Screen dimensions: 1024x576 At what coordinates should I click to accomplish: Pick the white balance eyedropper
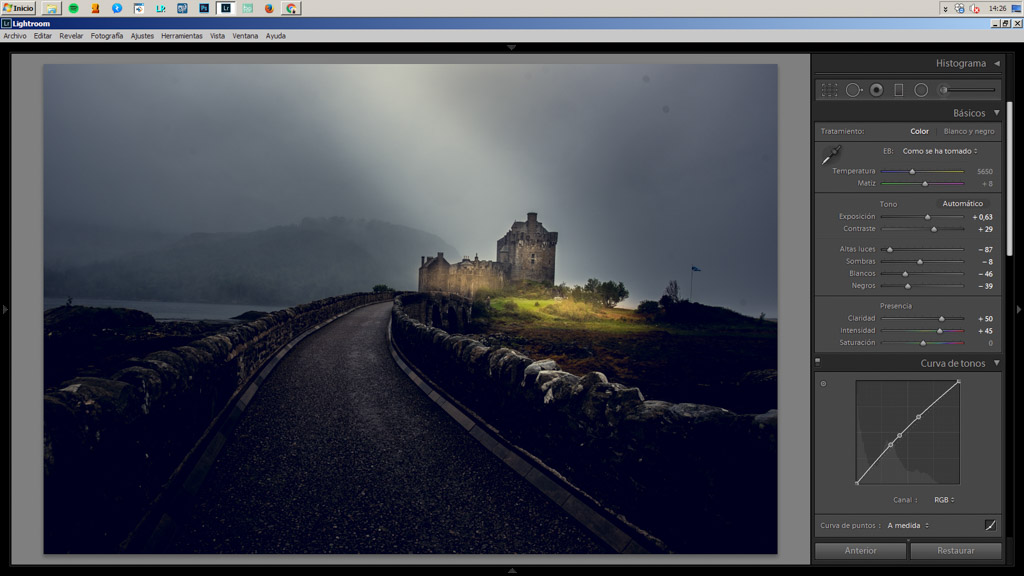[831, 155]
